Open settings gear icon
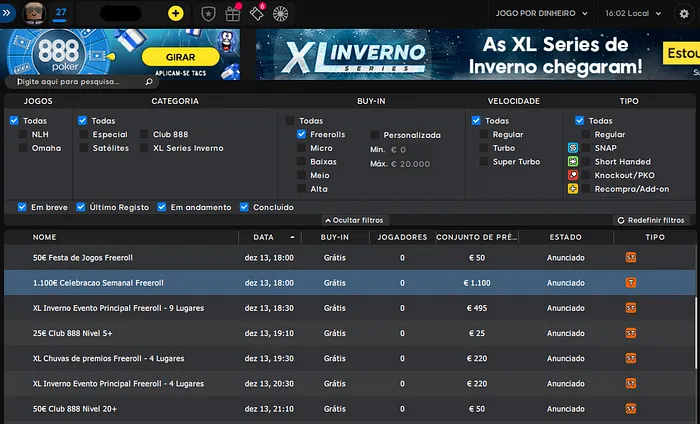The height and width of the screenshot is (424, 700). [684, 13]
